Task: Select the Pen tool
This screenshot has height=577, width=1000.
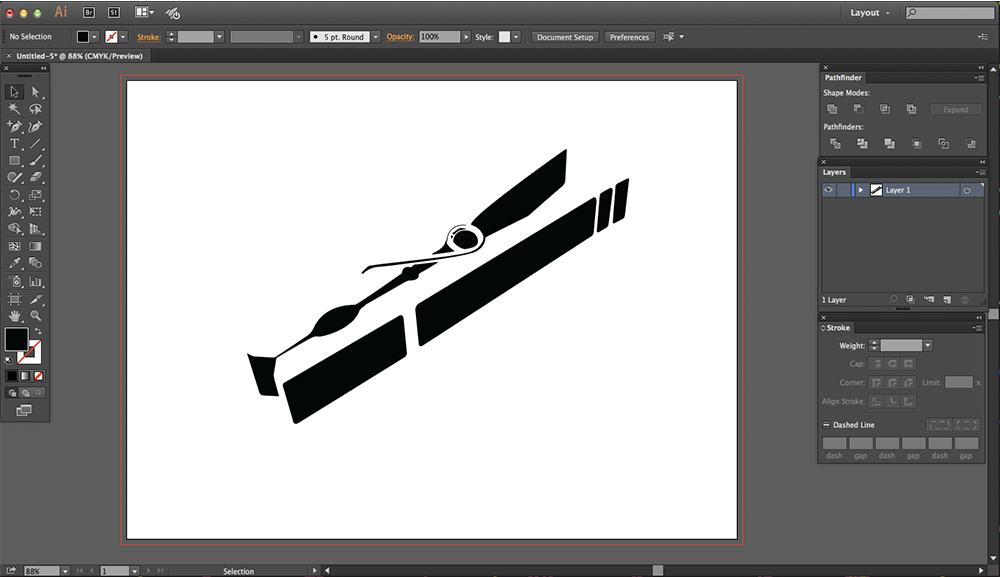Action: 13,124
